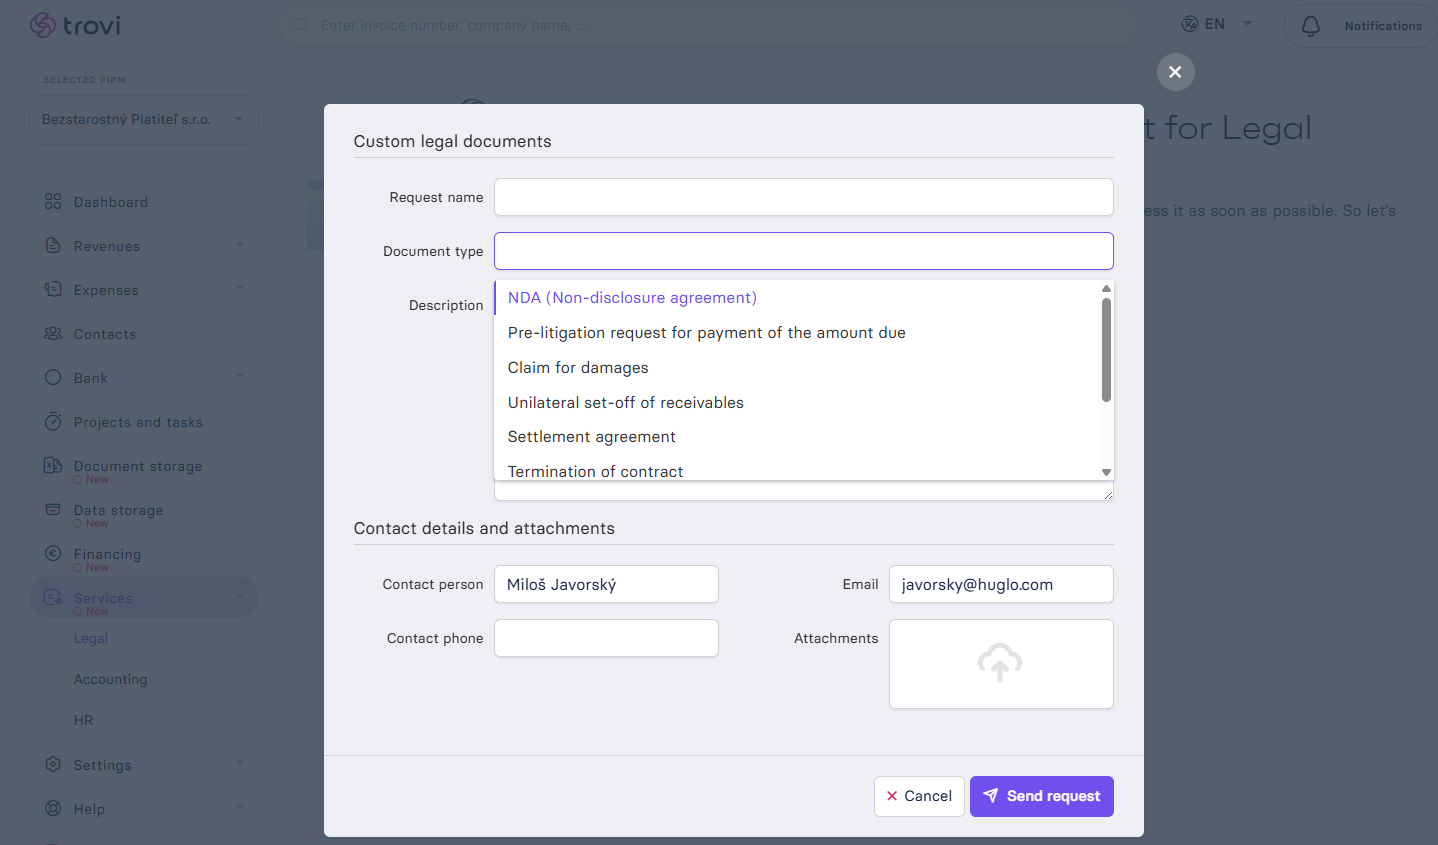The width and height of the screenshot is (1438, 845).
Task: Click the Data storage icon
Action: (x=53, y=509)
